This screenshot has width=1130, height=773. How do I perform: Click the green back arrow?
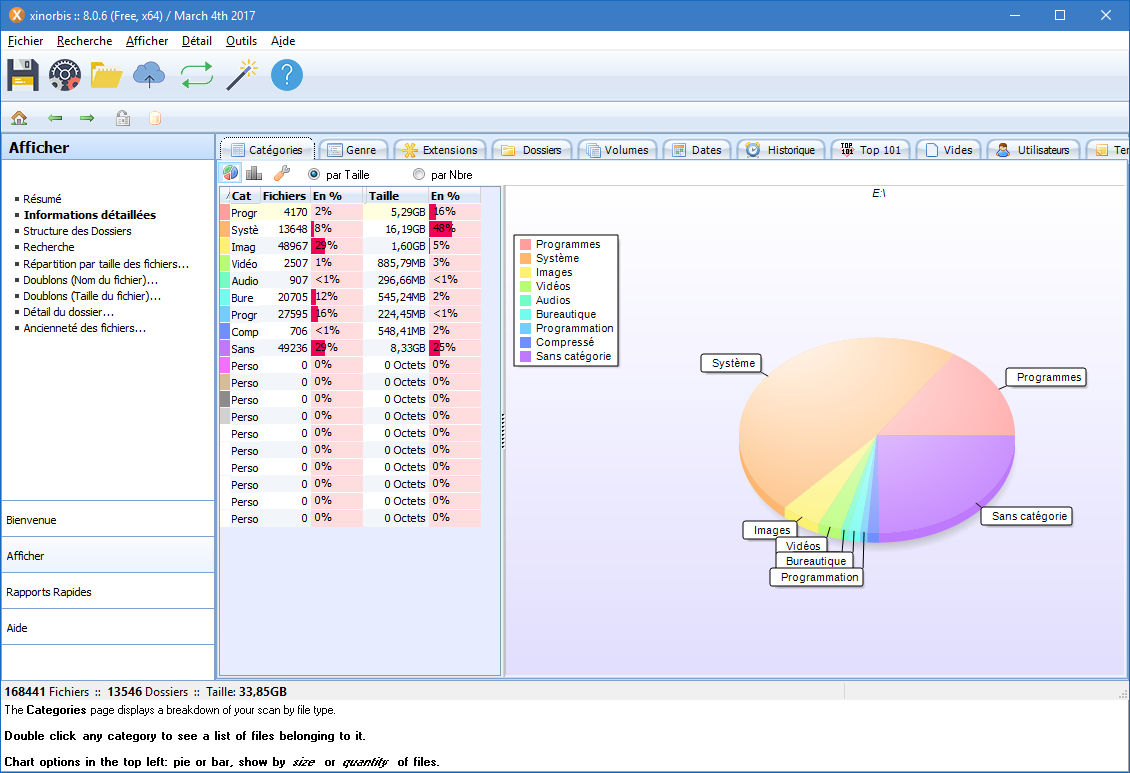(x=55, y=117)
